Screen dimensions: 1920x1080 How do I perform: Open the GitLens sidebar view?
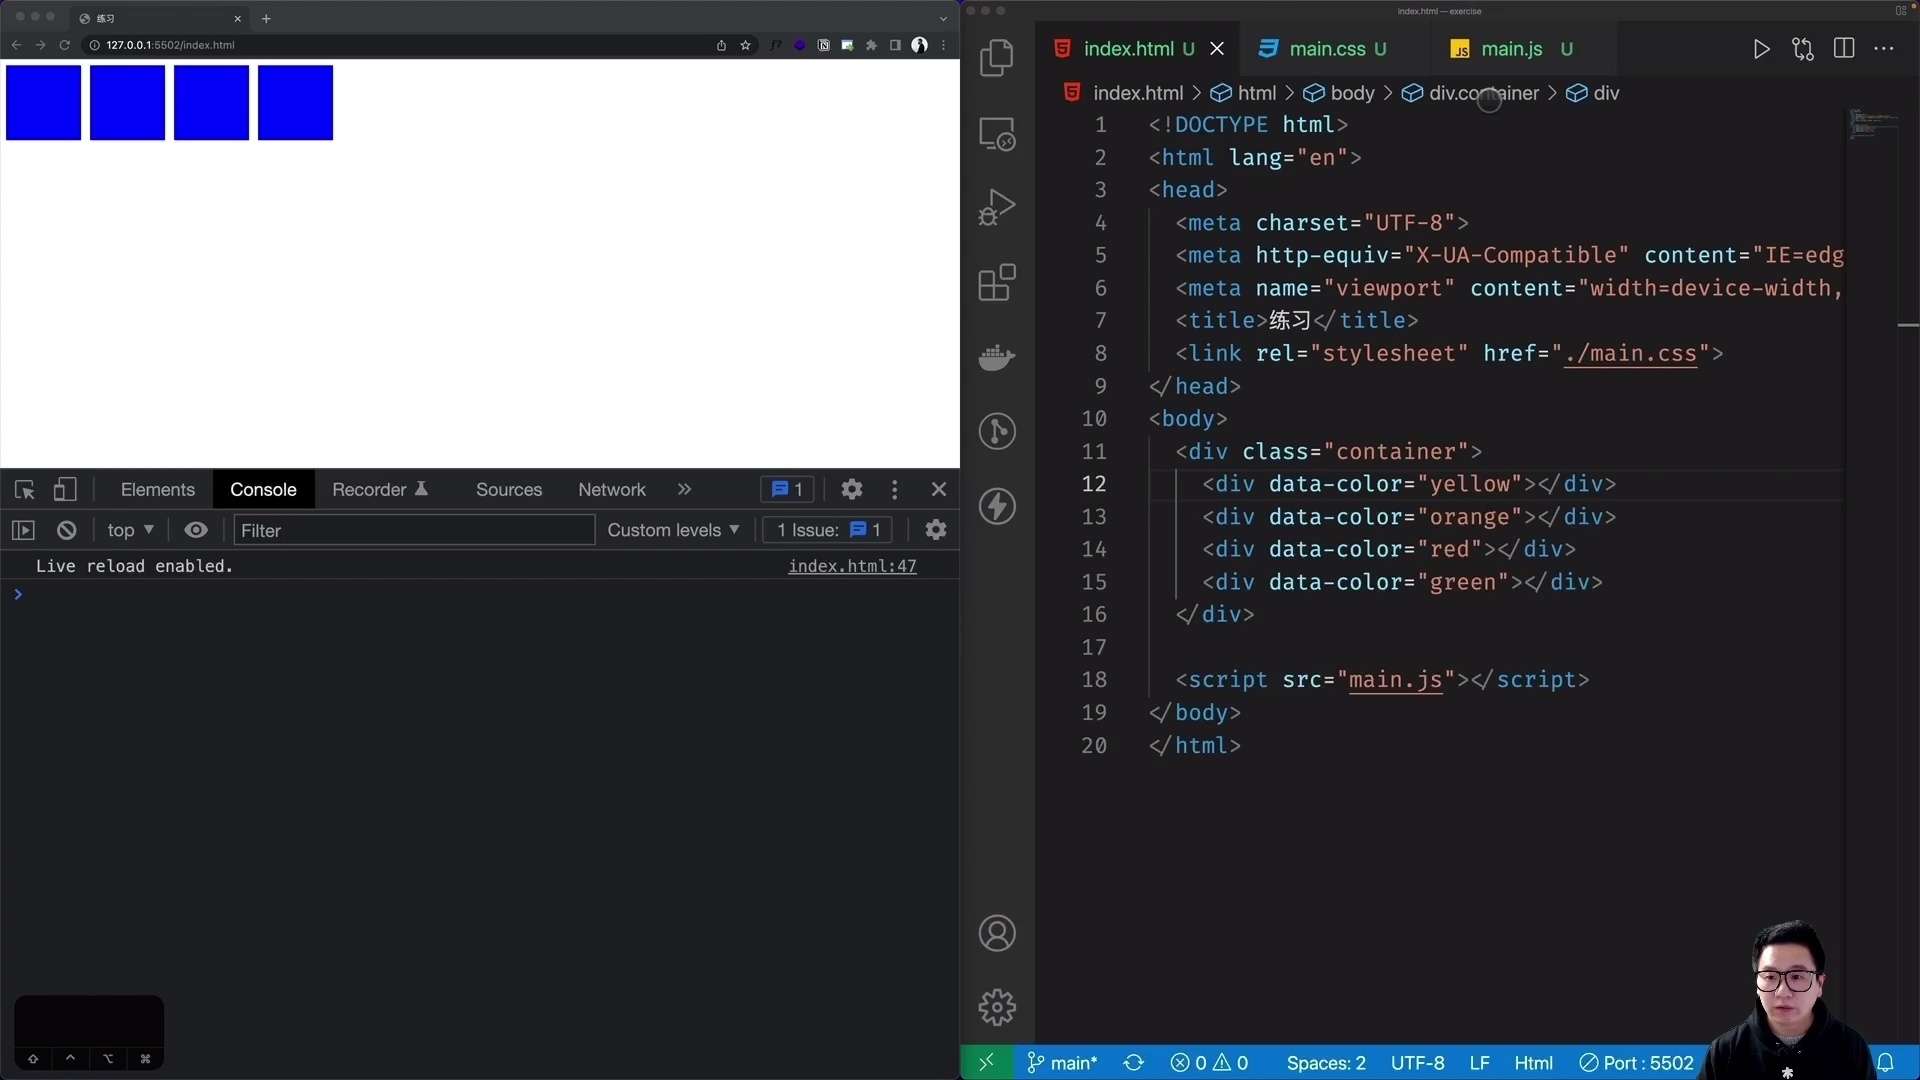tap(997, 431)
